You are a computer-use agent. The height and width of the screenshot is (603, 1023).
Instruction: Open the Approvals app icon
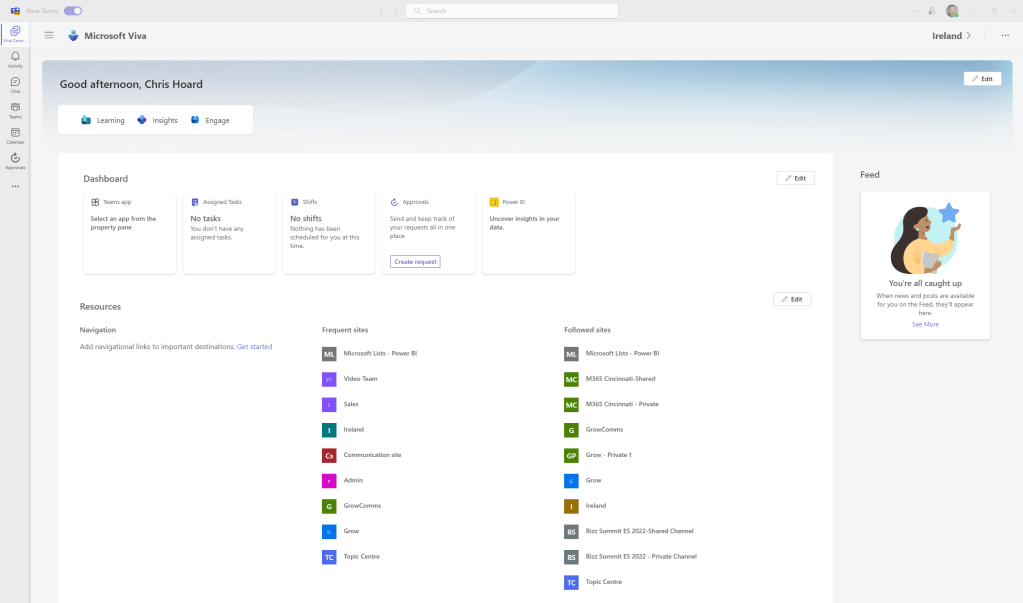[x=15, y=160]
